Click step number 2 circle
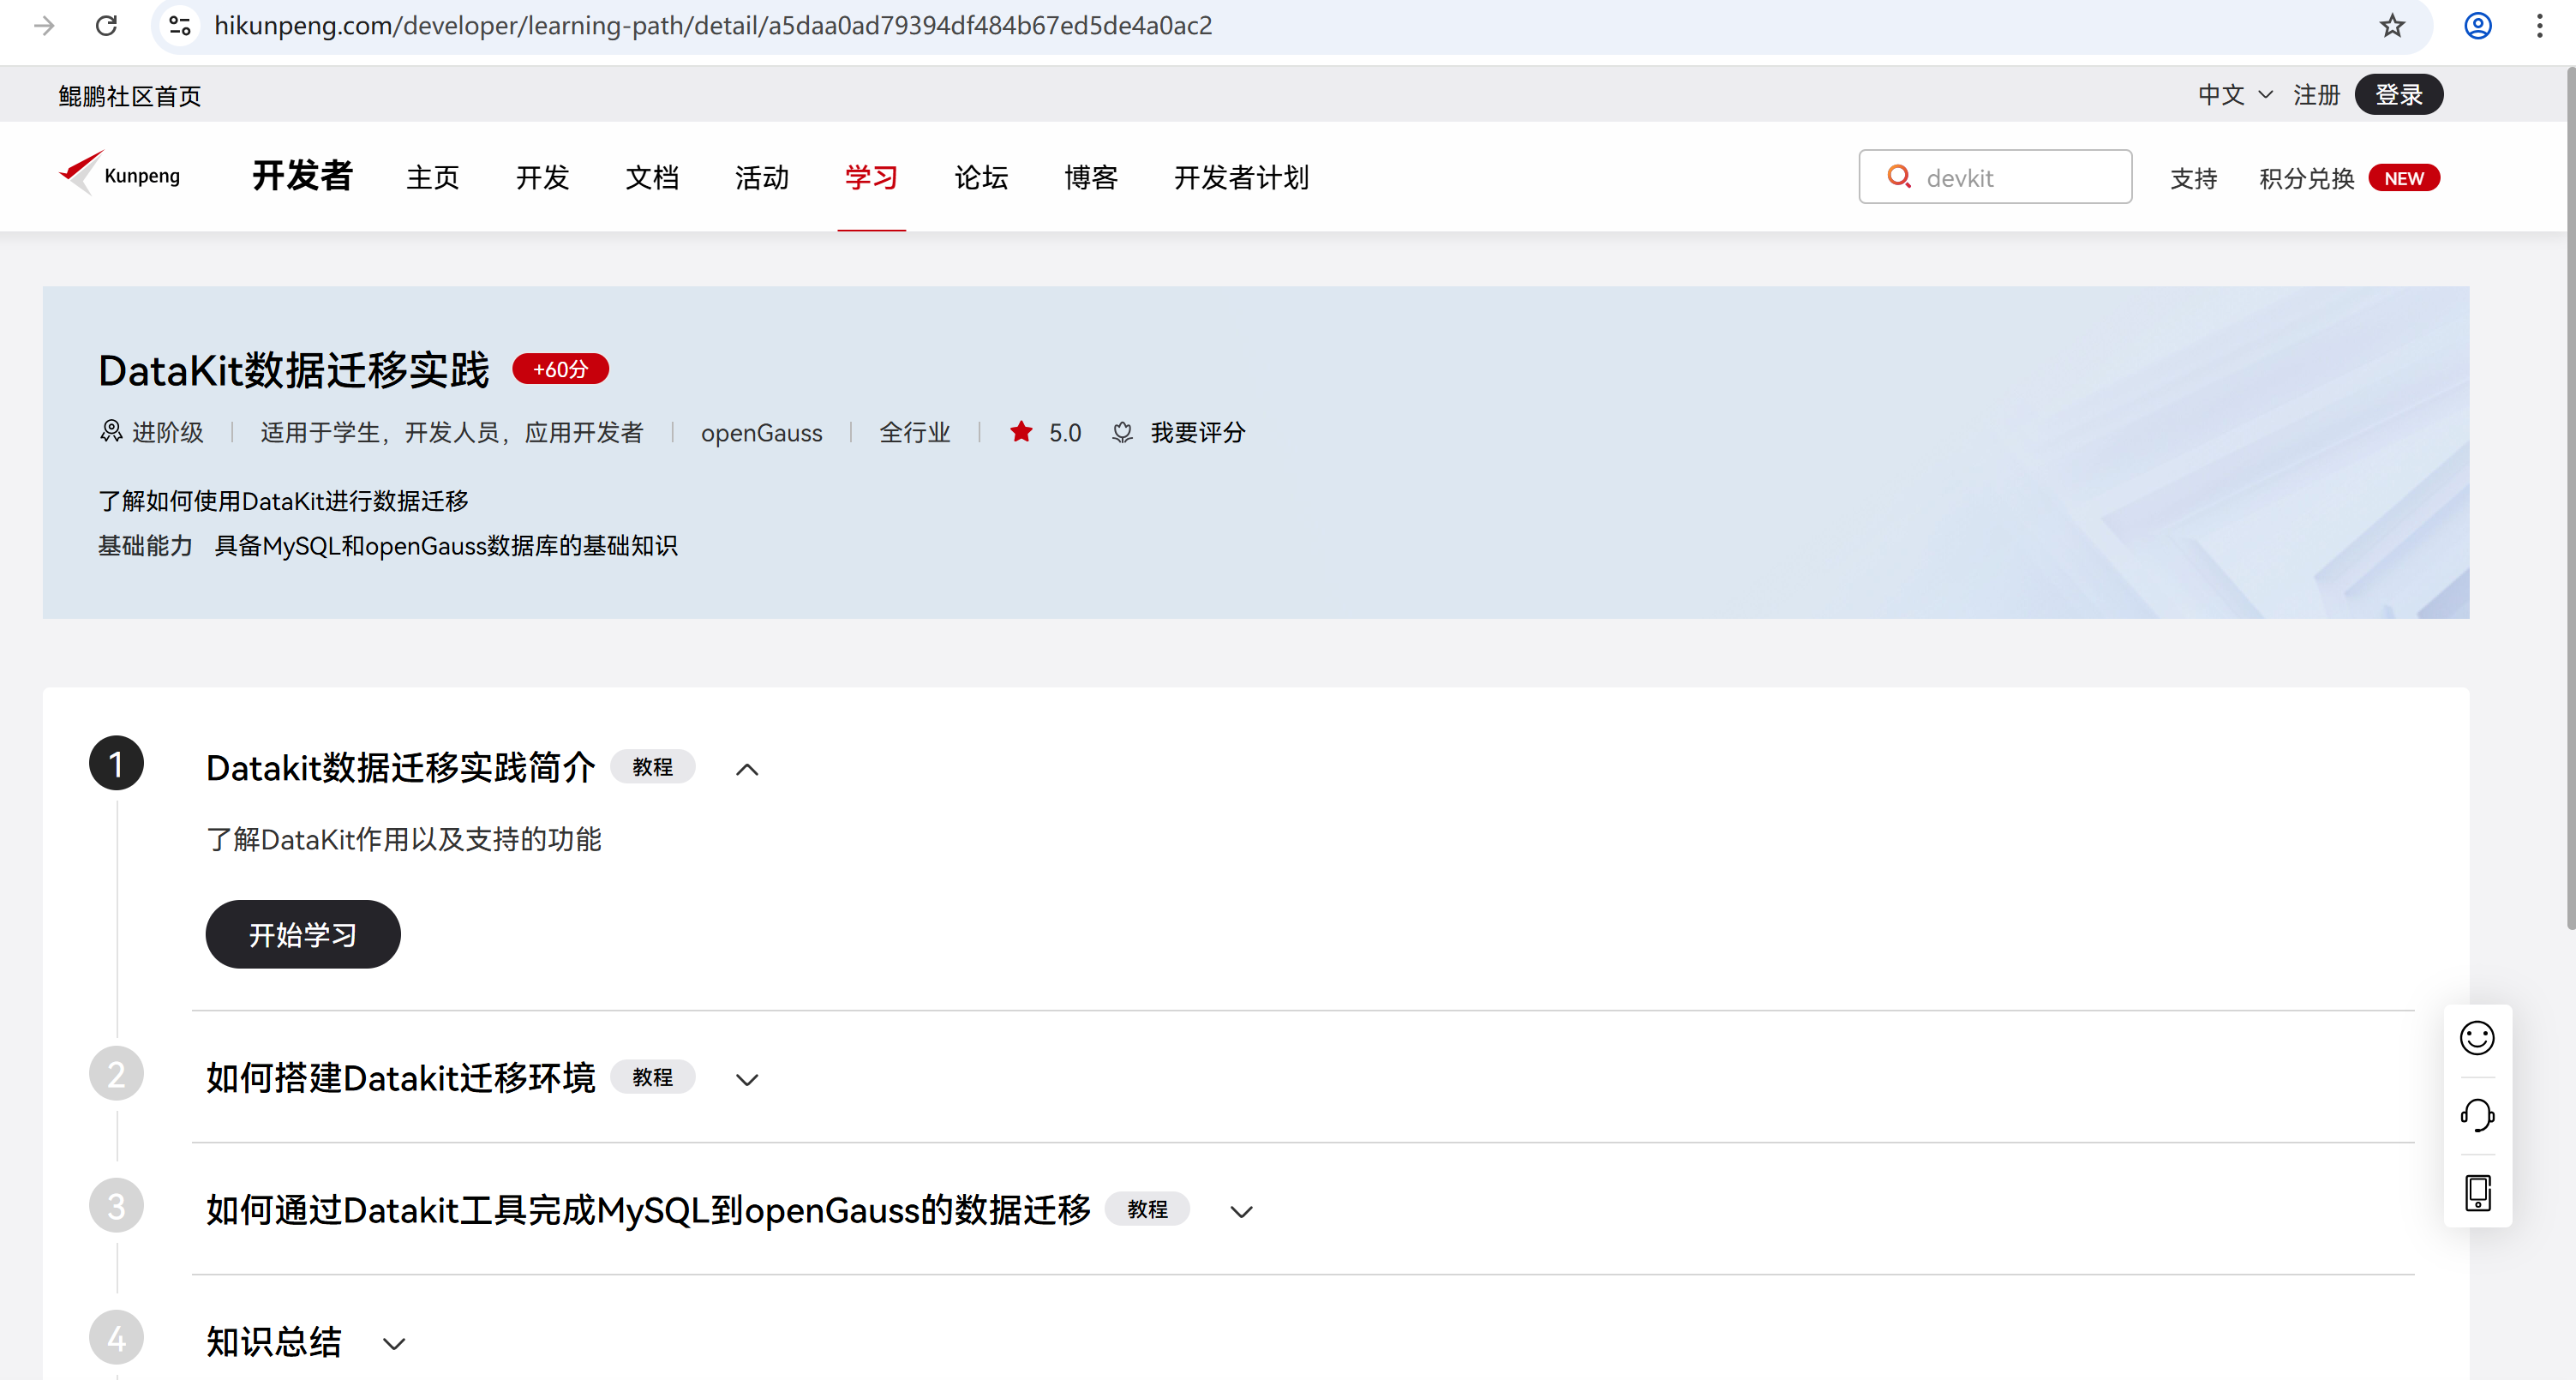Viewport: 2576px width, 1380px height. tap(116, 1074)
